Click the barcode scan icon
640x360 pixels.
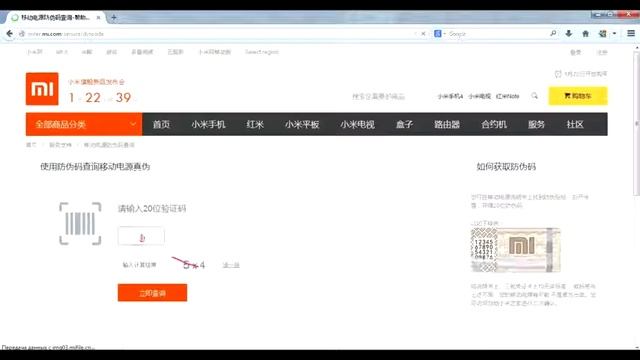coord(80,224)
